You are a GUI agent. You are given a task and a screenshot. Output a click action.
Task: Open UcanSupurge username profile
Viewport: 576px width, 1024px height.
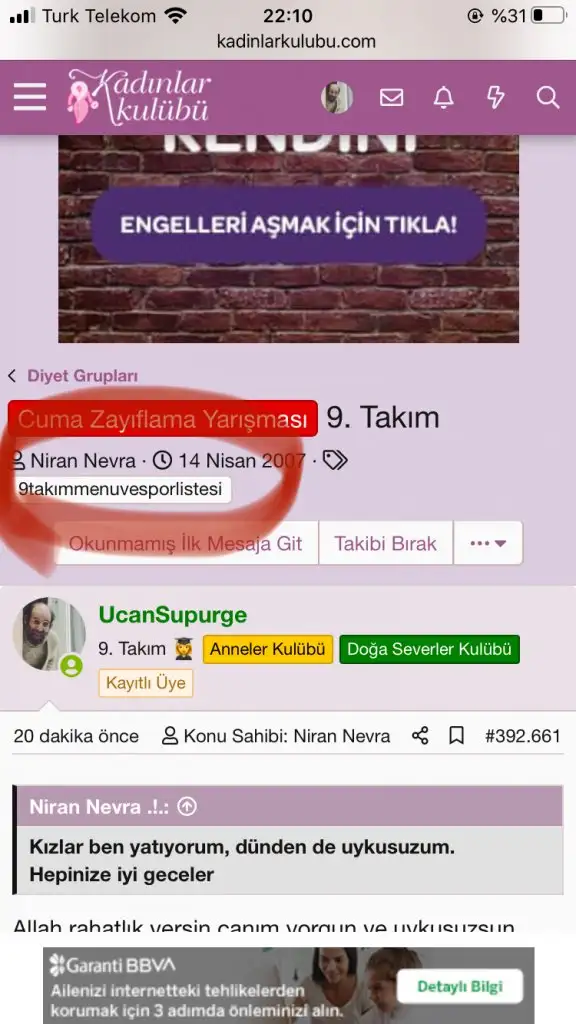[173, 615]
